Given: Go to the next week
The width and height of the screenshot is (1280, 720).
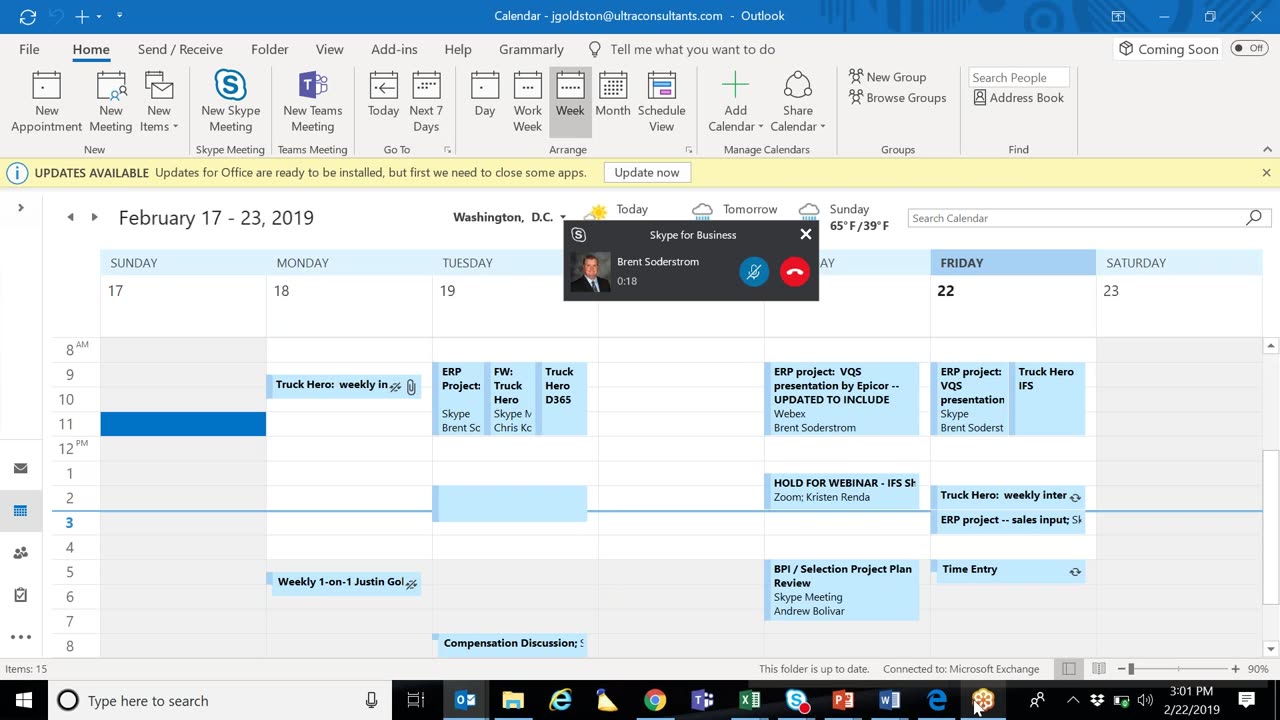Looking at the screenshot, I should pyautogui.click(x=94, y=217).
